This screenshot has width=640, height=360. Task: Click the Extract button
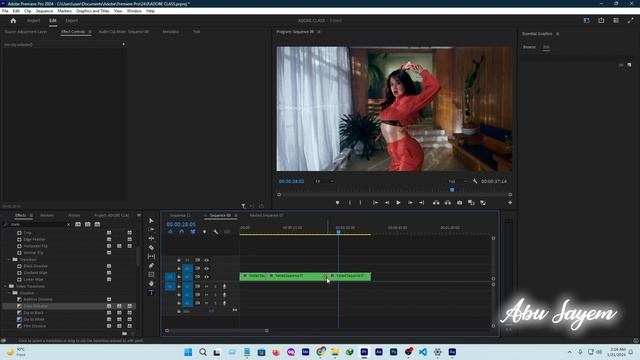(x=448, y=202)
